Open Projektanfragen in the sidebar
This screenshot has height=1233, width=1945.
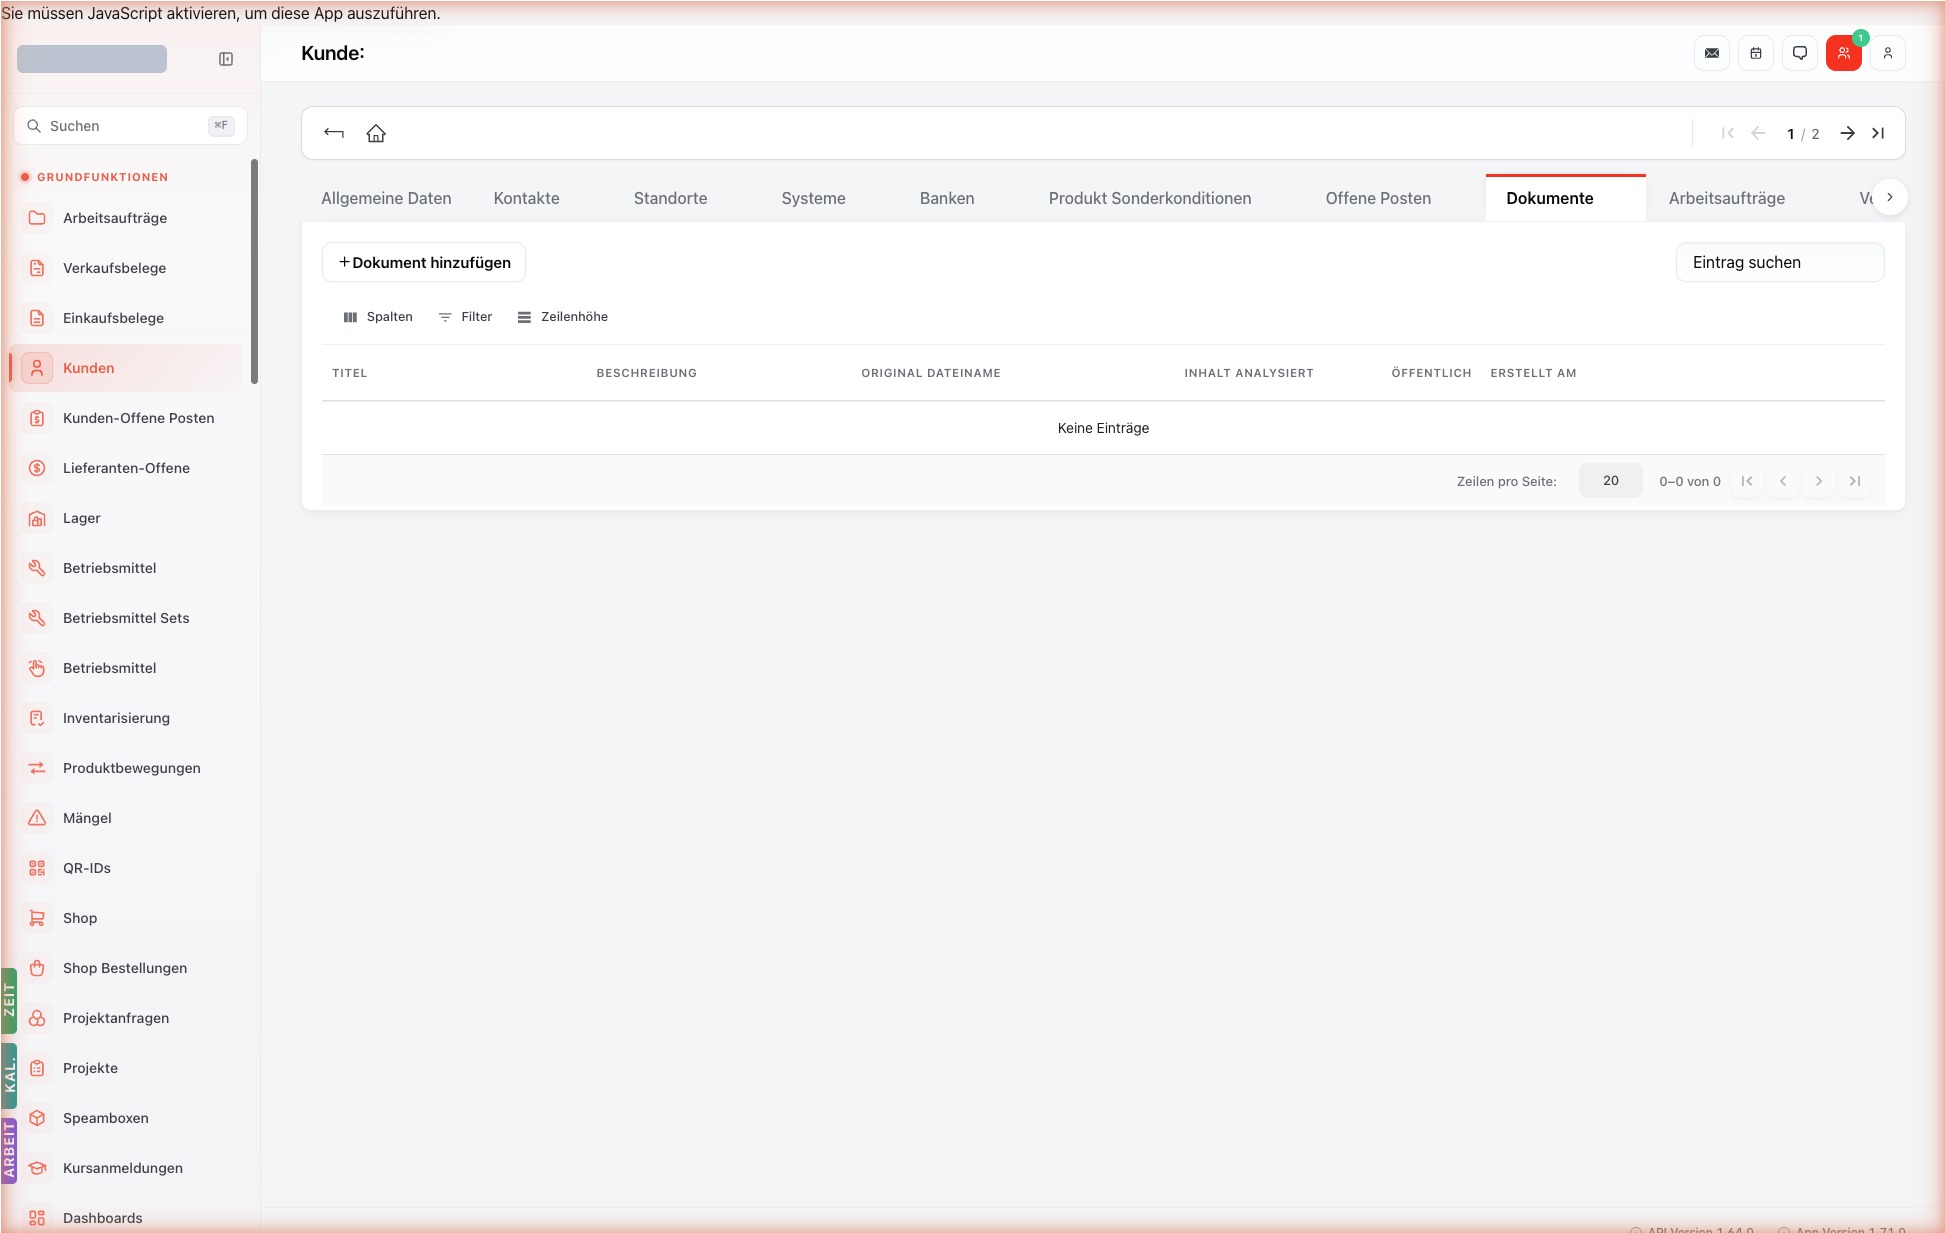tap(126, 1018)
